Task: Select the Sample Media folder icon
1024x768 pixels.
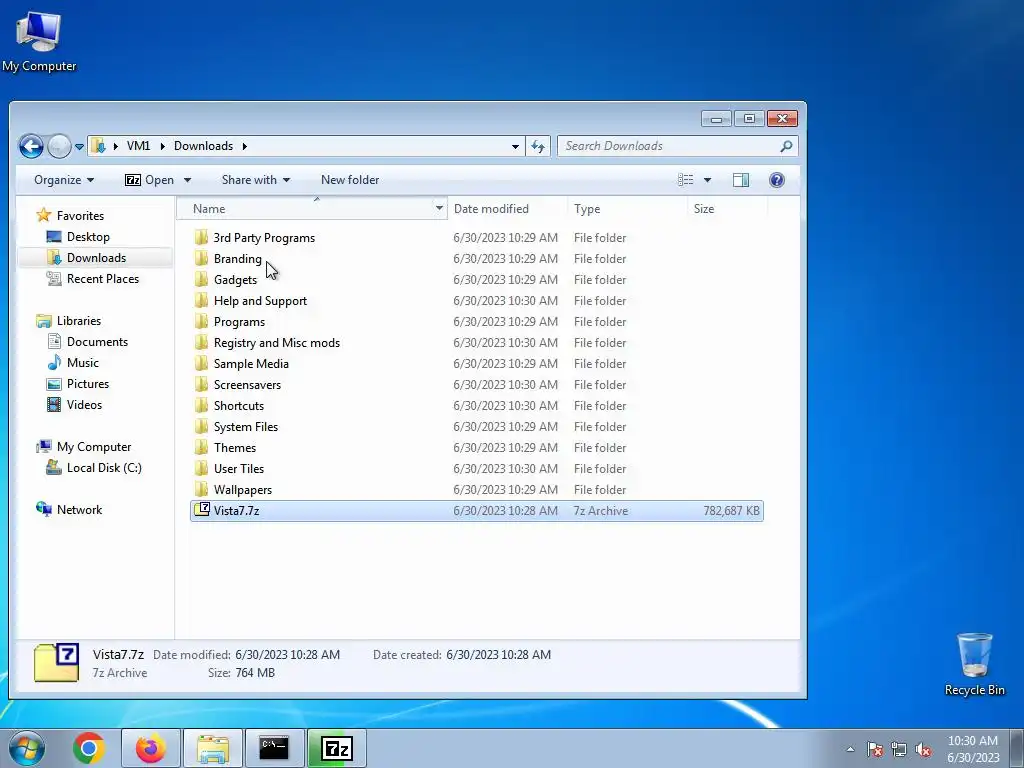Action: [202, 363]
